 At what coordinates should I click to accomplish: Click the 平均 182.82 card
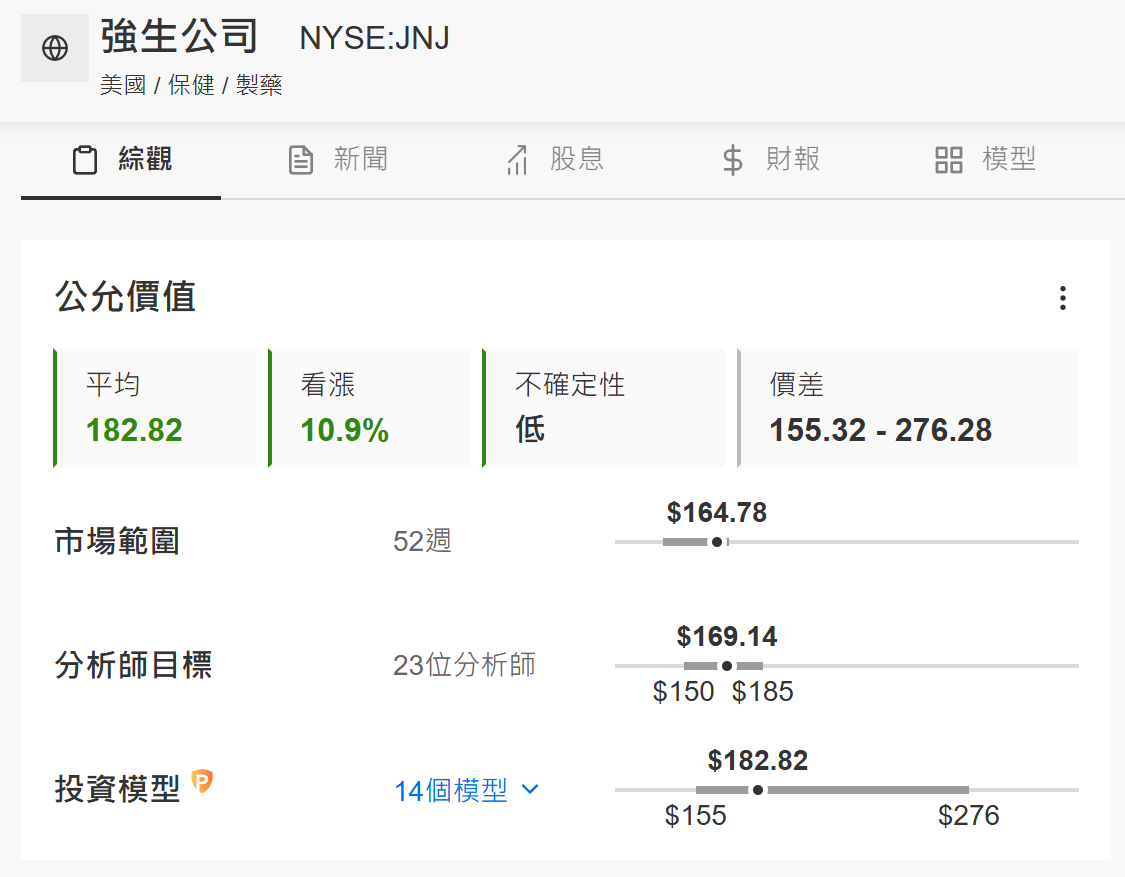155,408
